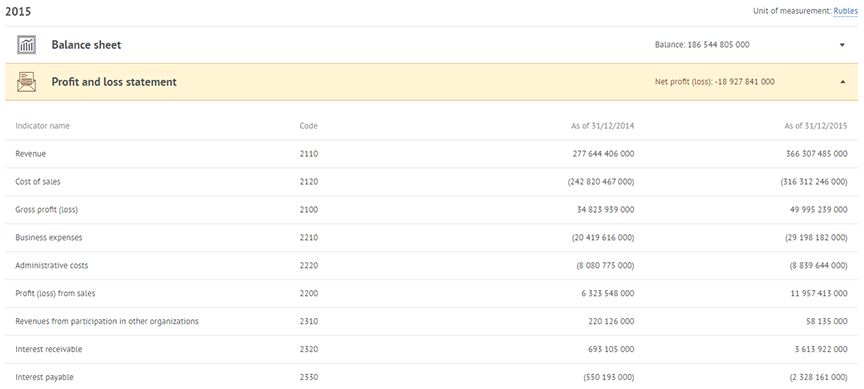This screenshot has height=389, width=864.
Task: Click 2014 Gross profit 34 823 939 000
Action: (606, 209)
